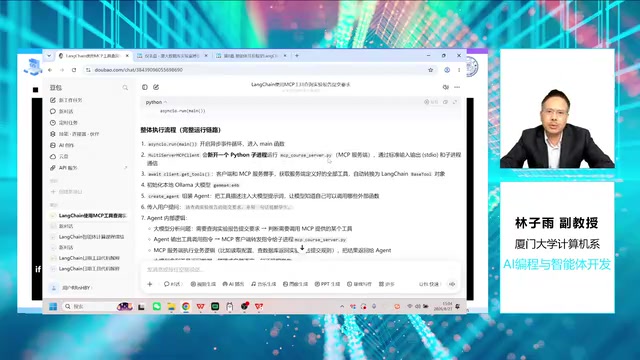Click the Chrome icon in the taskbar
The width and height of the screenshot is (640, 360).
pyautogui.click(x=186, y=307)
